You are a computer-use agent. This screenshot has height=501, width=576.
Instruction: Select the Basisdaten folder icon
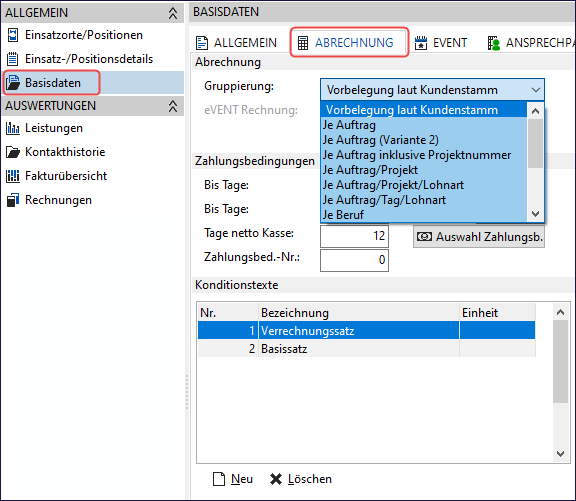click(x=13, y=83)
